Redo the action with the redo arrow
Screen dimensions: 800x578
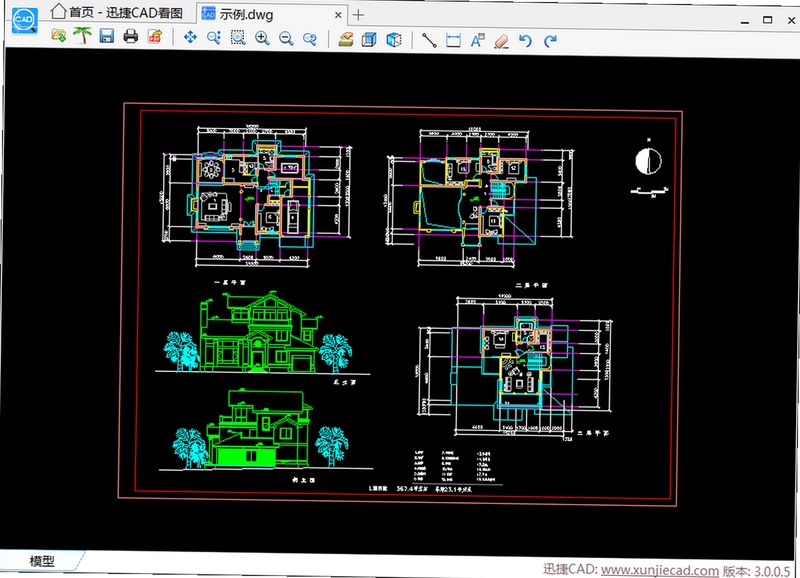point(550,41)
